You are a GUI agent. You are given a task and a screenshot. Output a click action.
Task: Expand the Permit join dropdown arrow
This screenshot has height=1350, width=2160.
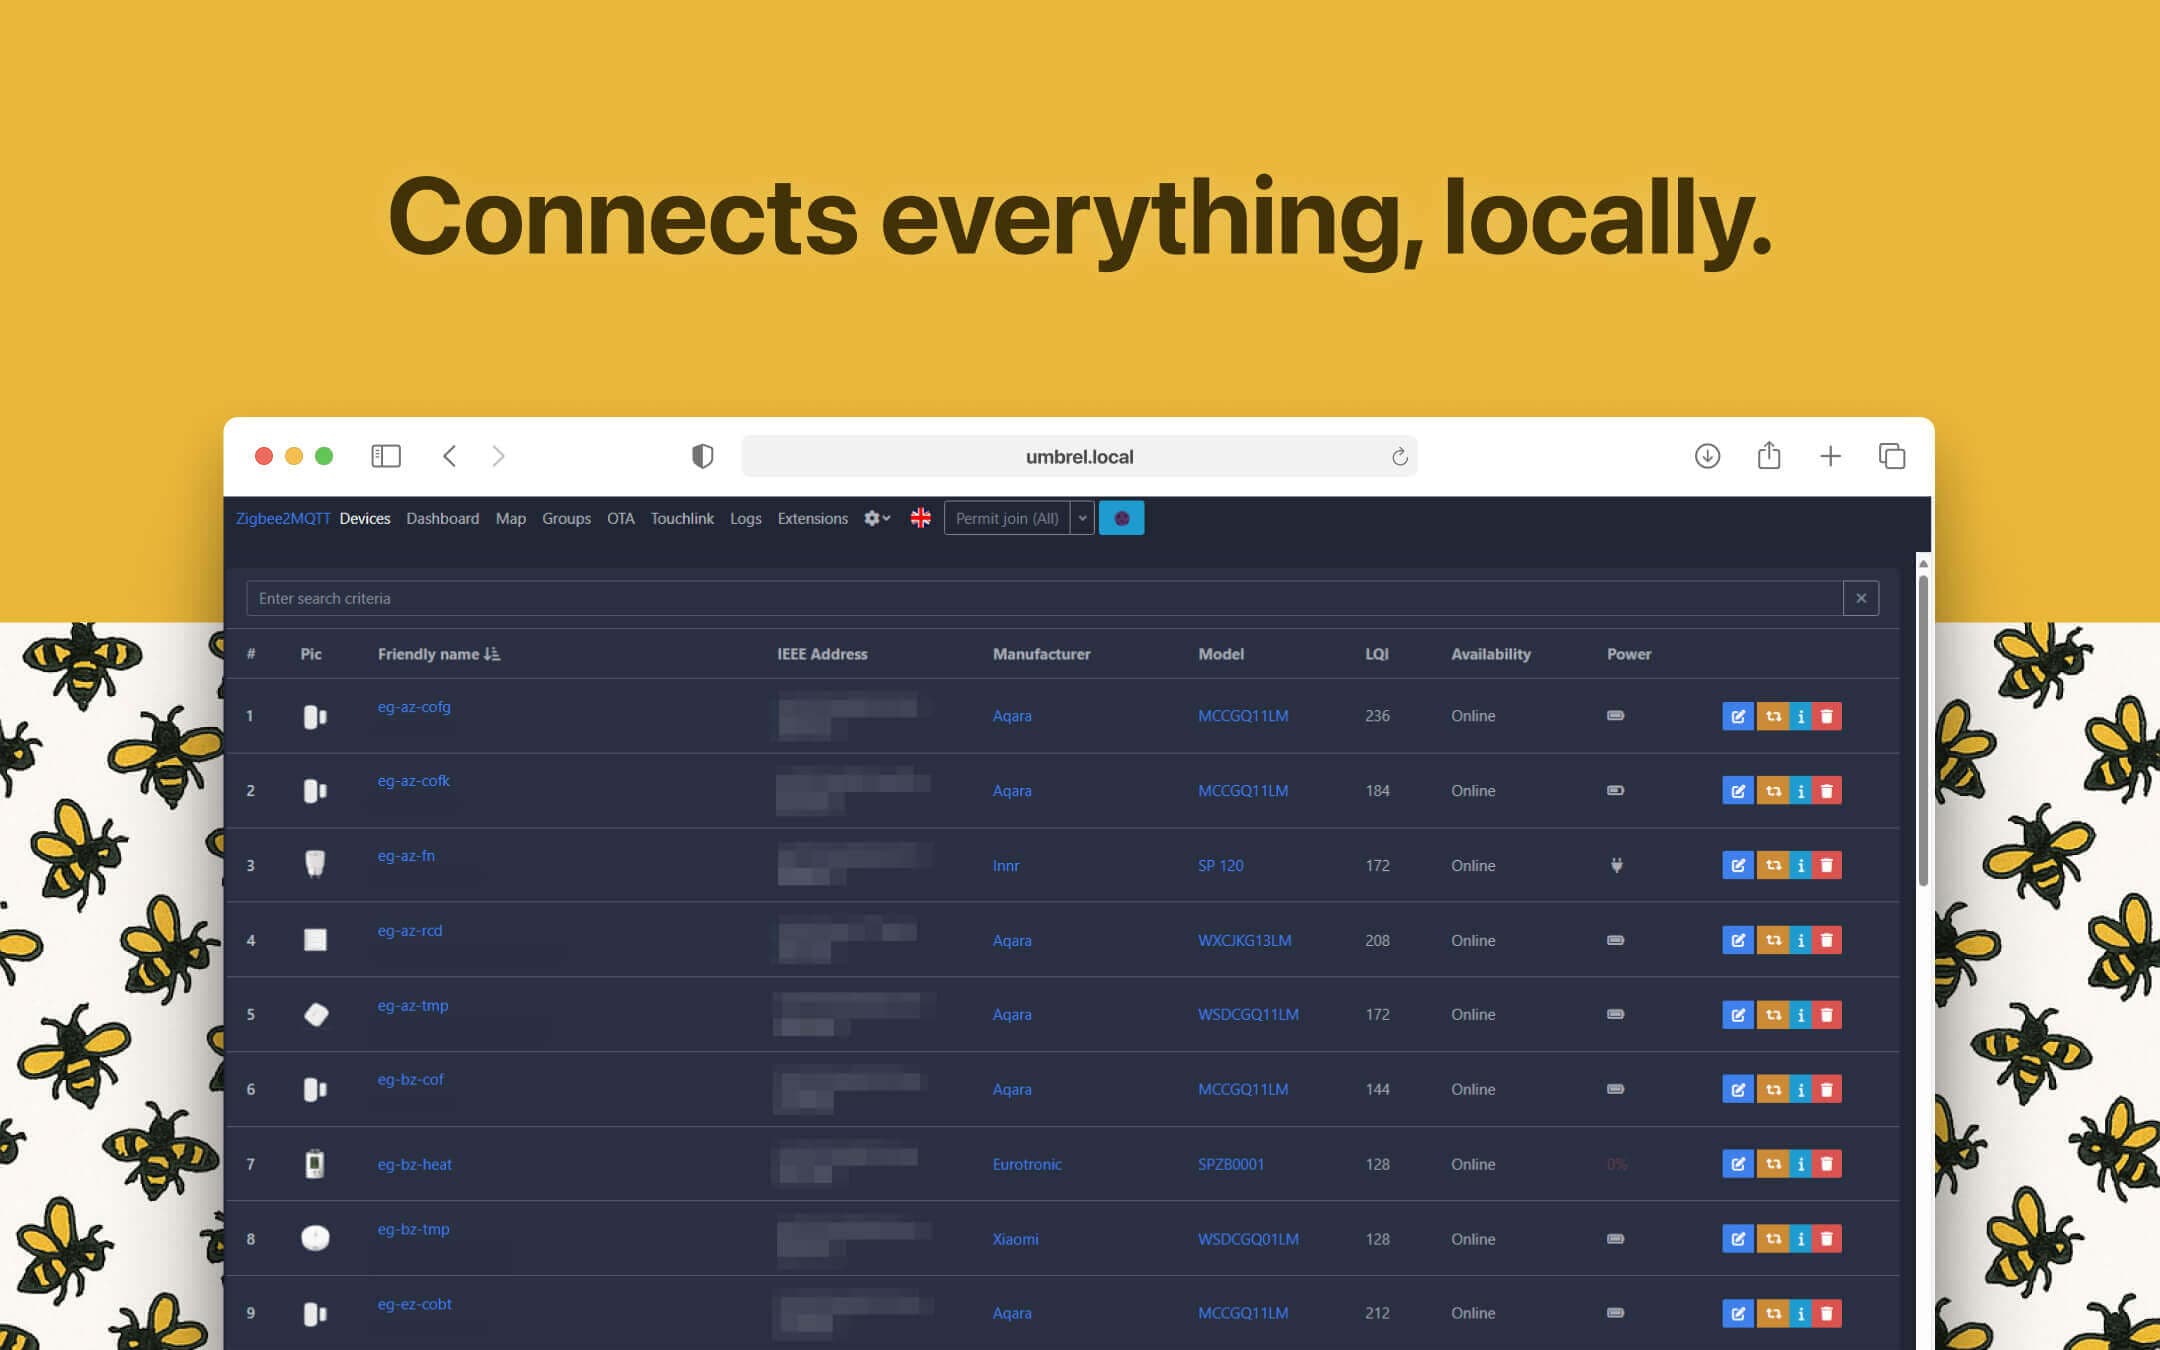(1082, 518)
